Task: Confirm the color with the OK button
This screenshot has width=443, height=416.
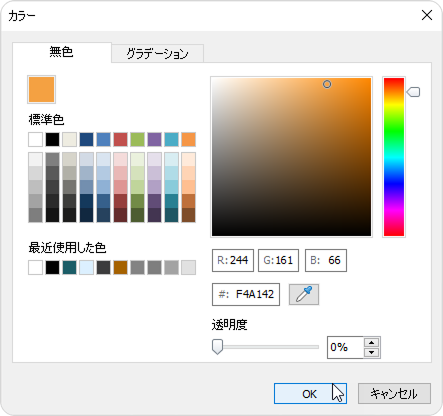Action: point(310,394)
